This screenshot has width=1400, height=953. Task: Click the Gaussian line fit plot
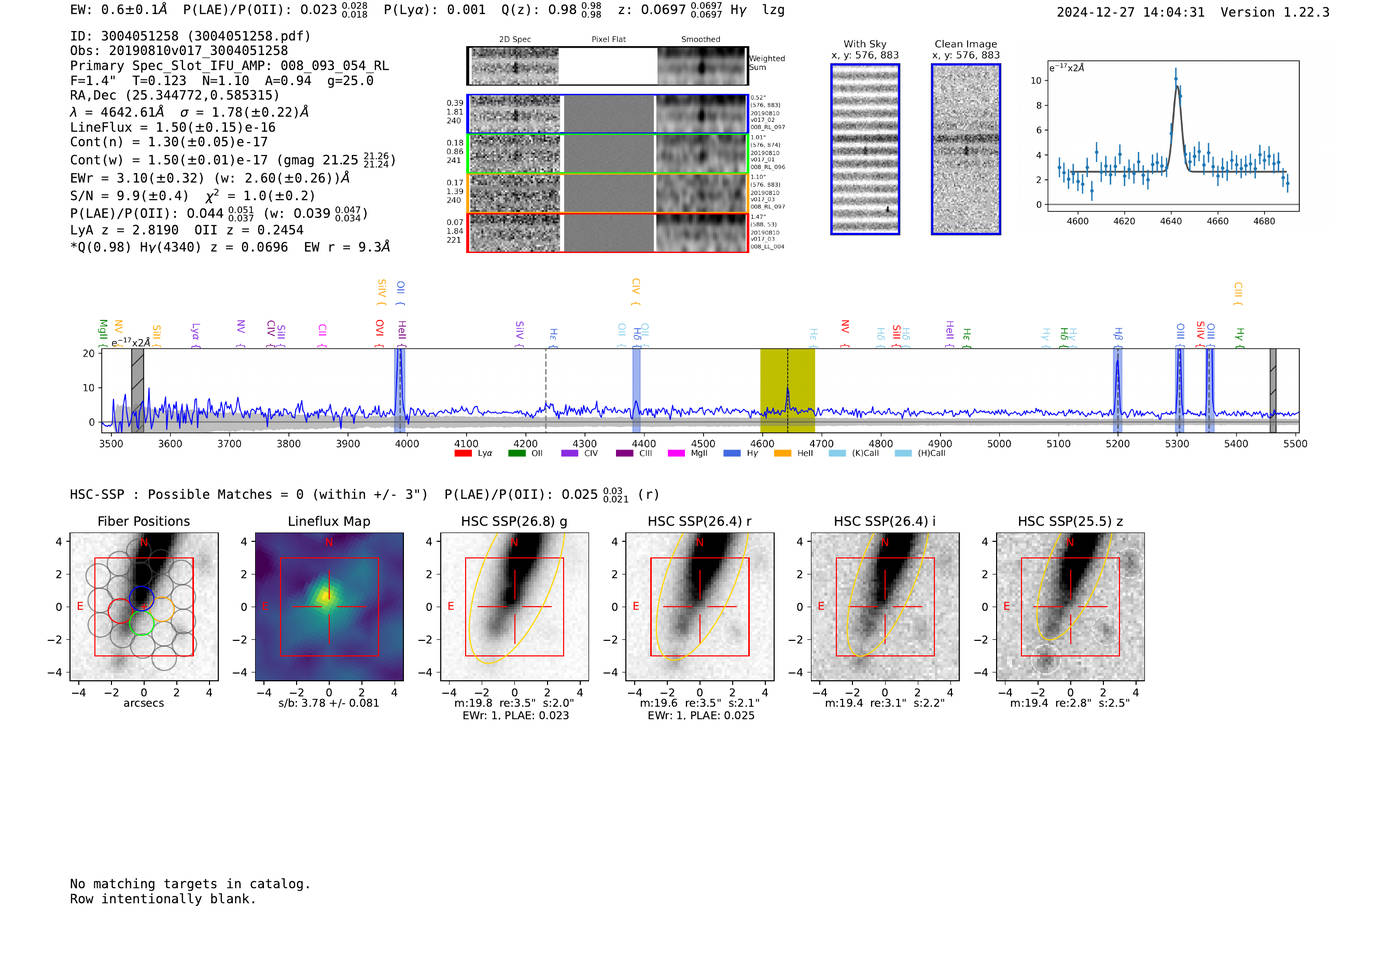(x=1172, y=137)
